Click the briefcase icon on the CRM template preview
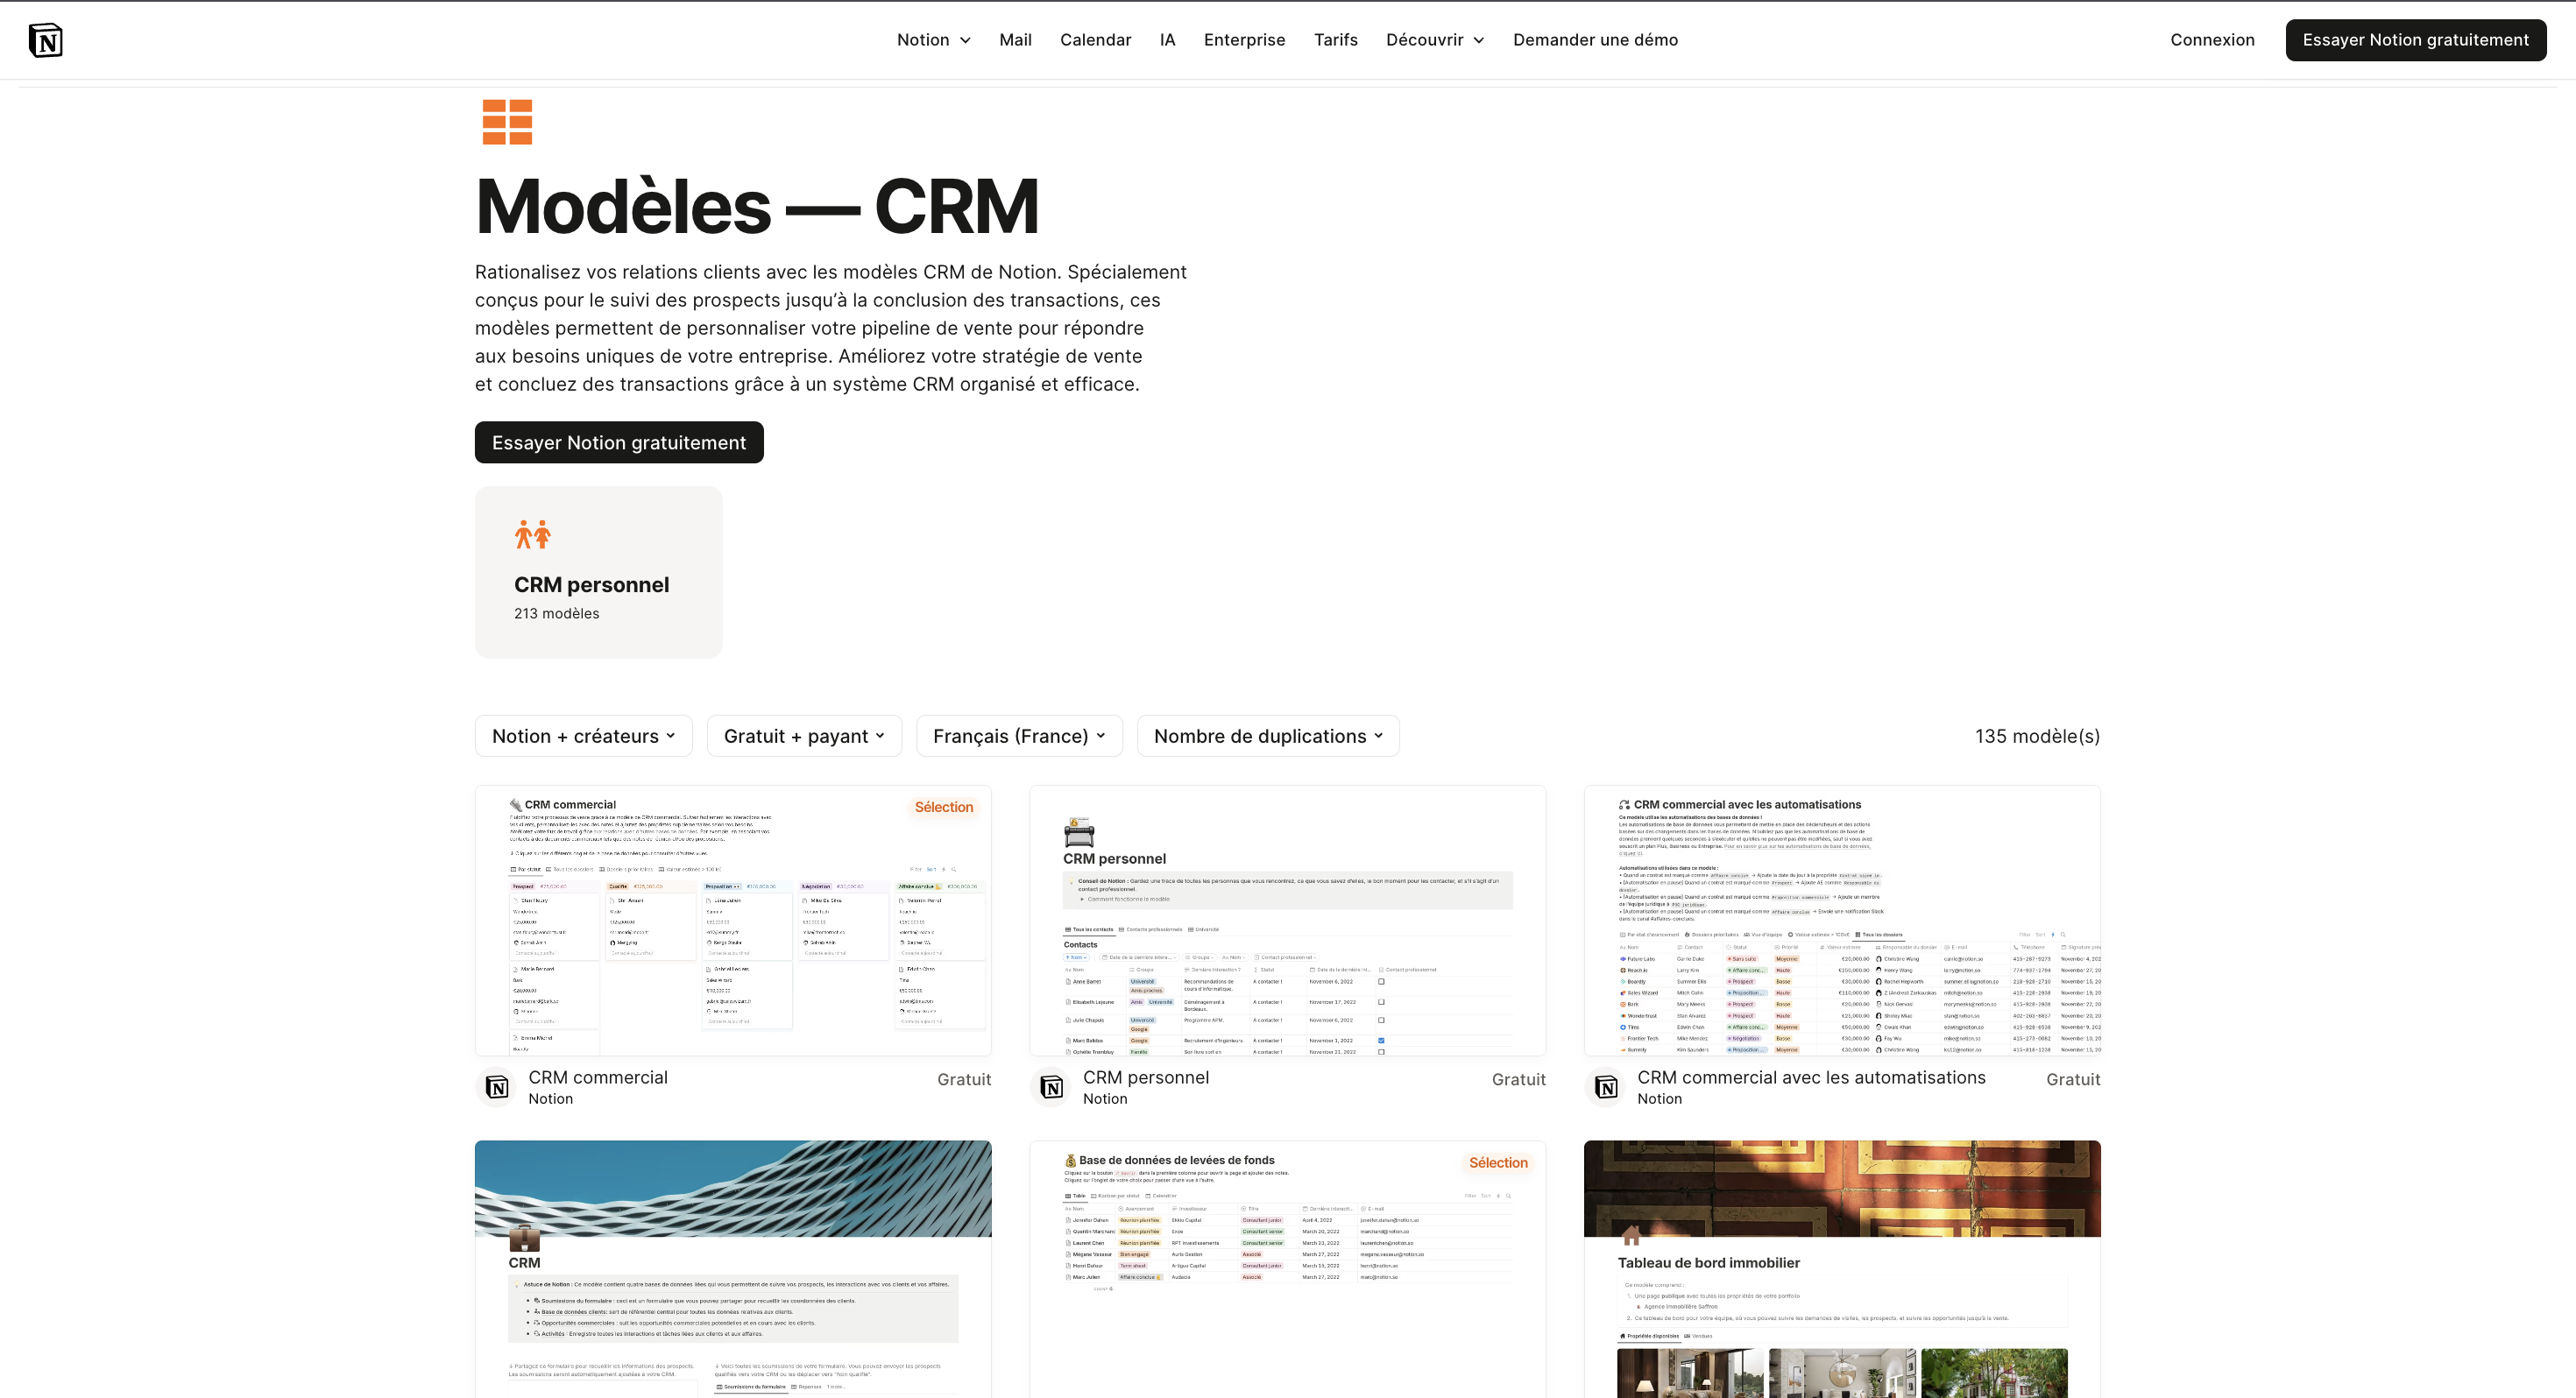This screenshot has height=1398, width=2576. 524,1238
